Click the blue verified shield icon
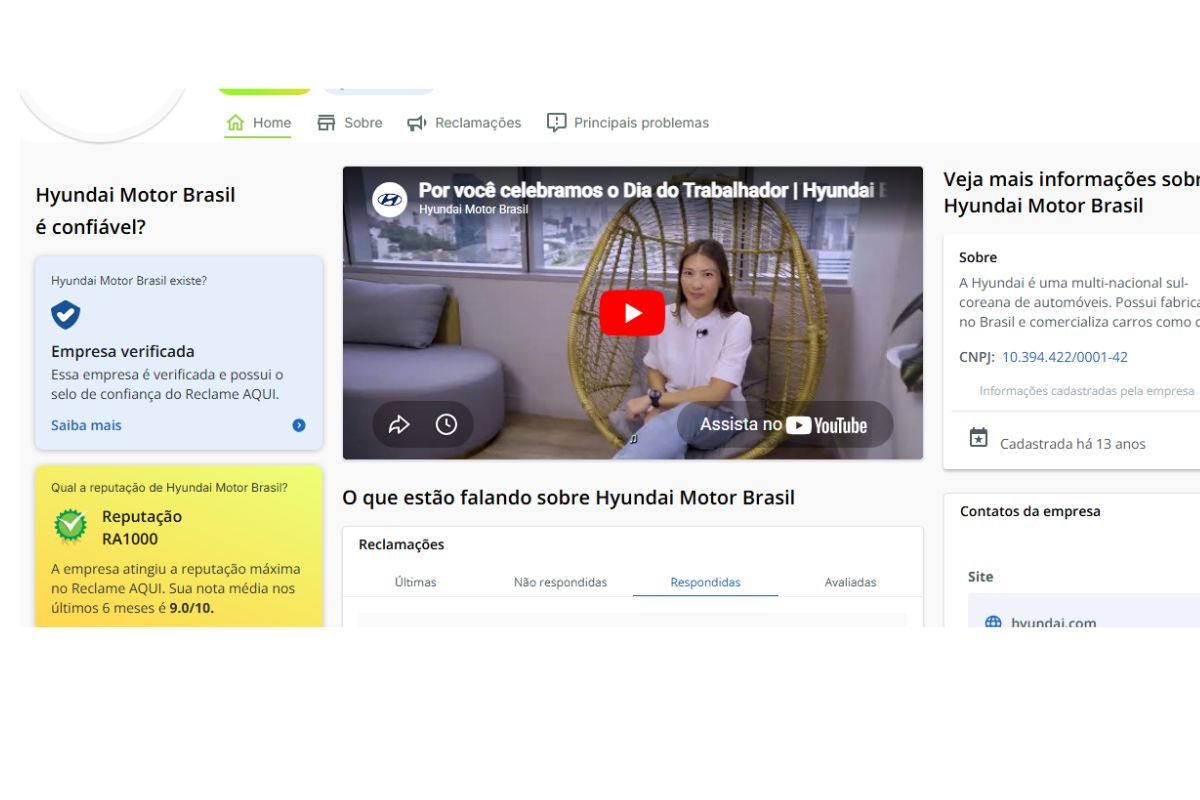 [x=64, y=315]
